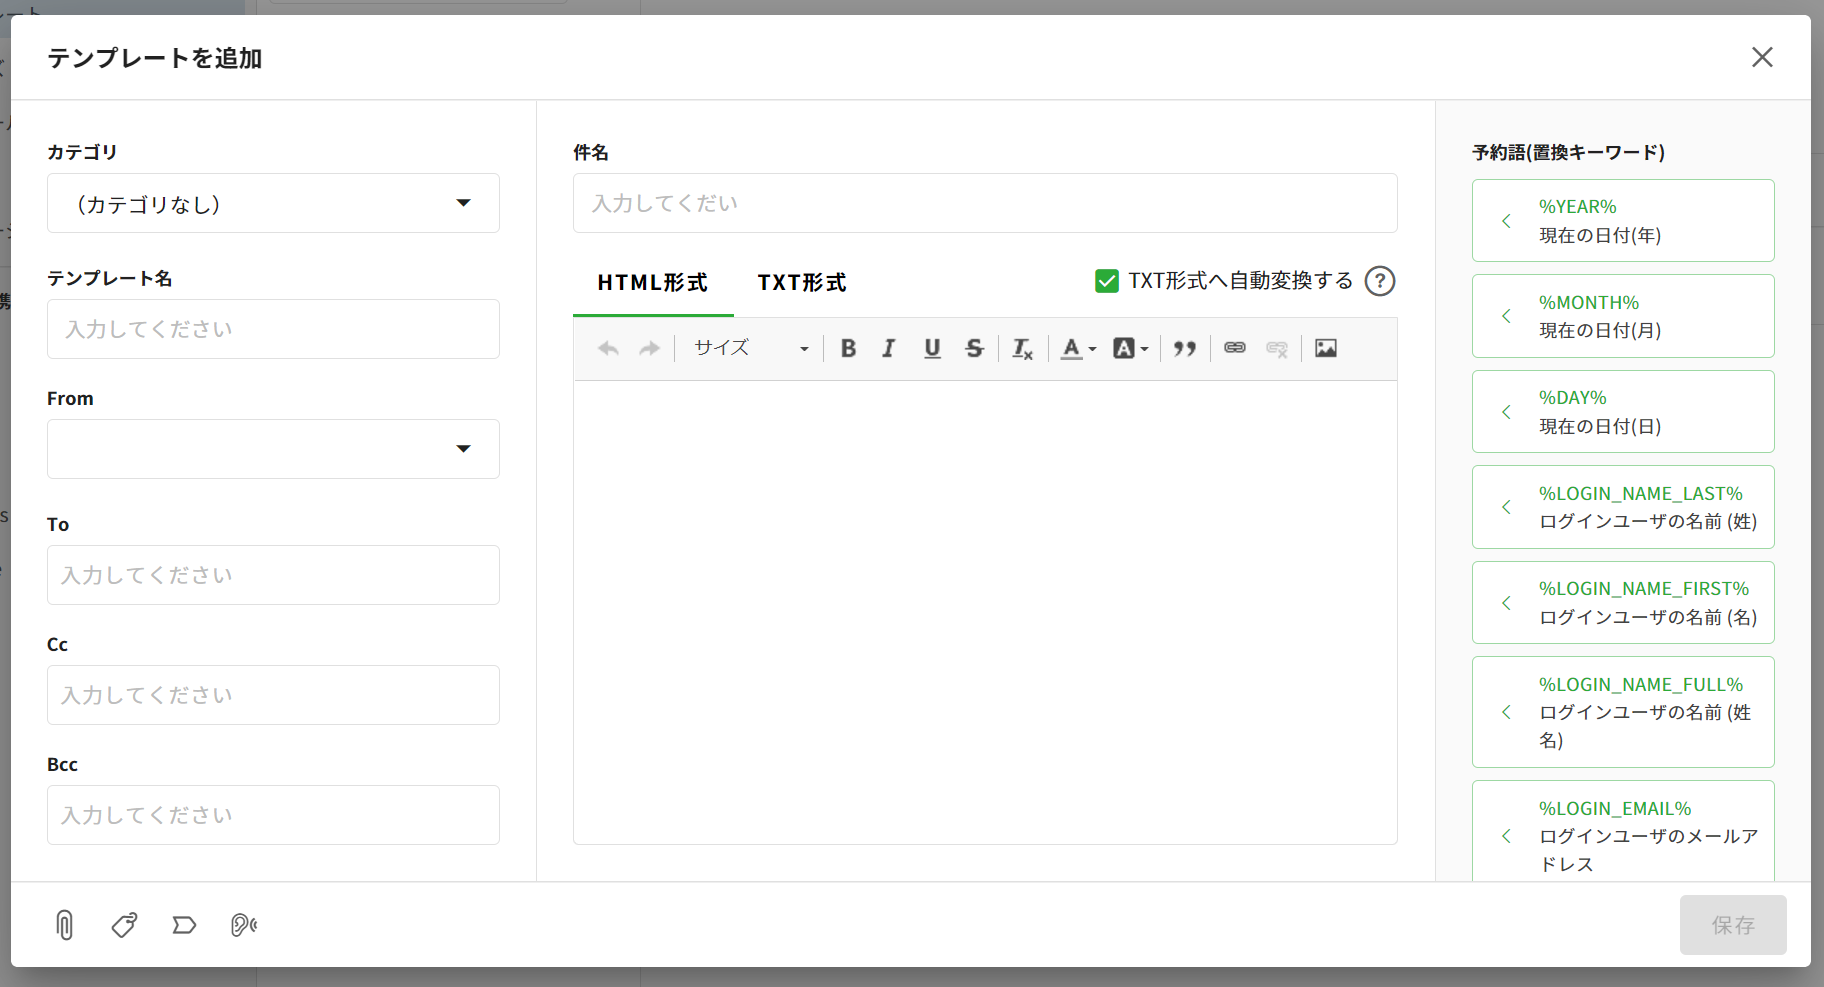
Task: Uncheck TXT形式へ自動変換する checkbox
Action: (x=1107, y=281)
